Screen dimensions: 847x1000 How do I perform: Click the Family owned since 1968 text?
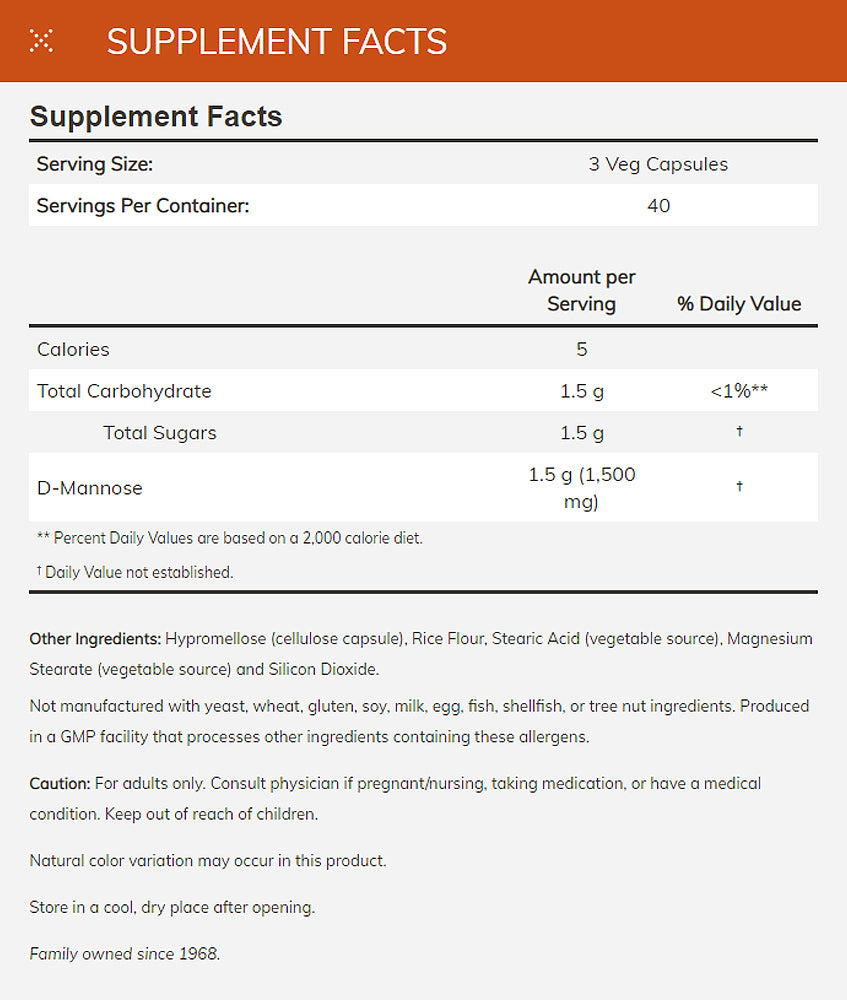tap(124, 953)
